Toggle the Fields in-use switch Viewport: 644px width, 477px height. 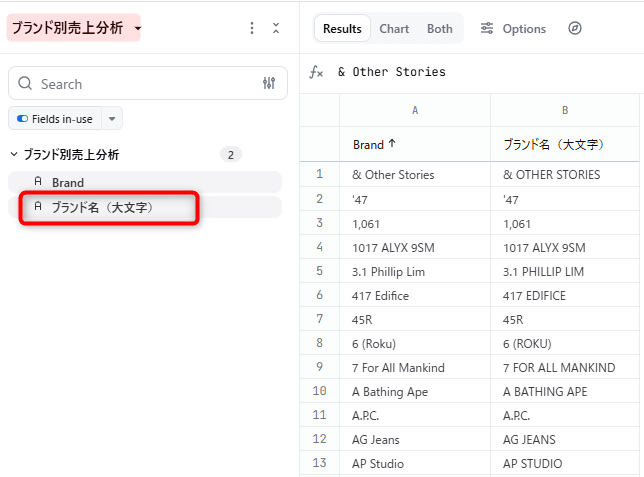(x=22, y=119)
